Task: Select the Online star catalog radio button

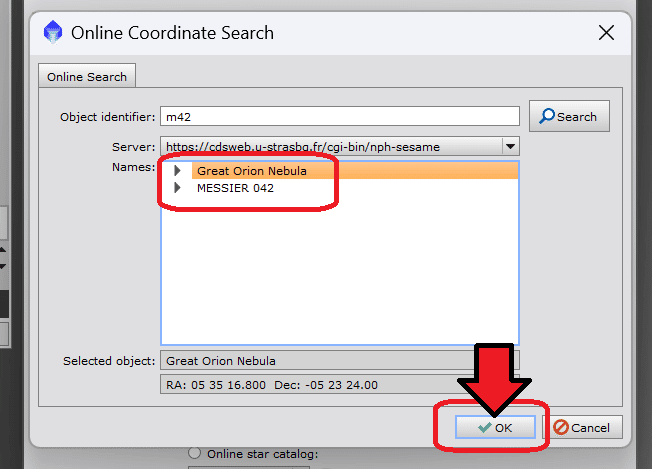Action: click(194, 453)
